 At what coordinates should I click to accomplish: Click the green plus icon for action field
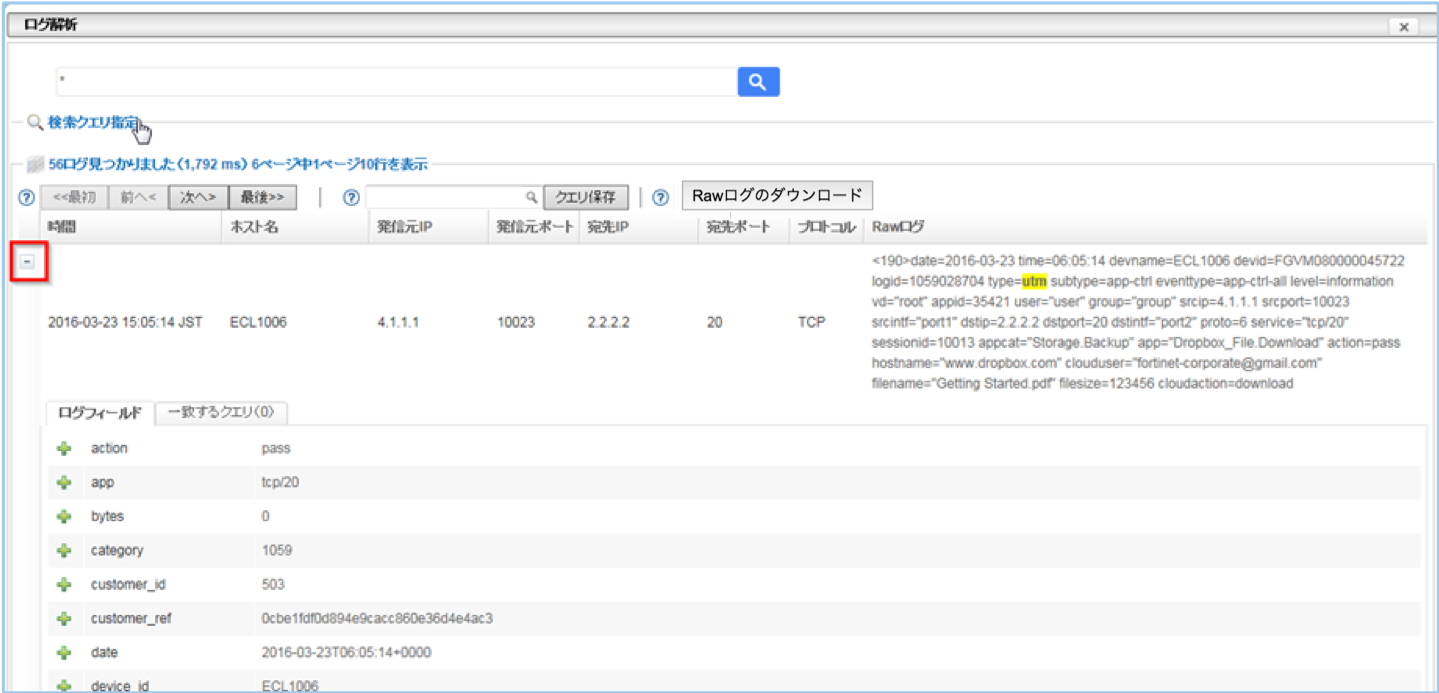tap(65, 449)
